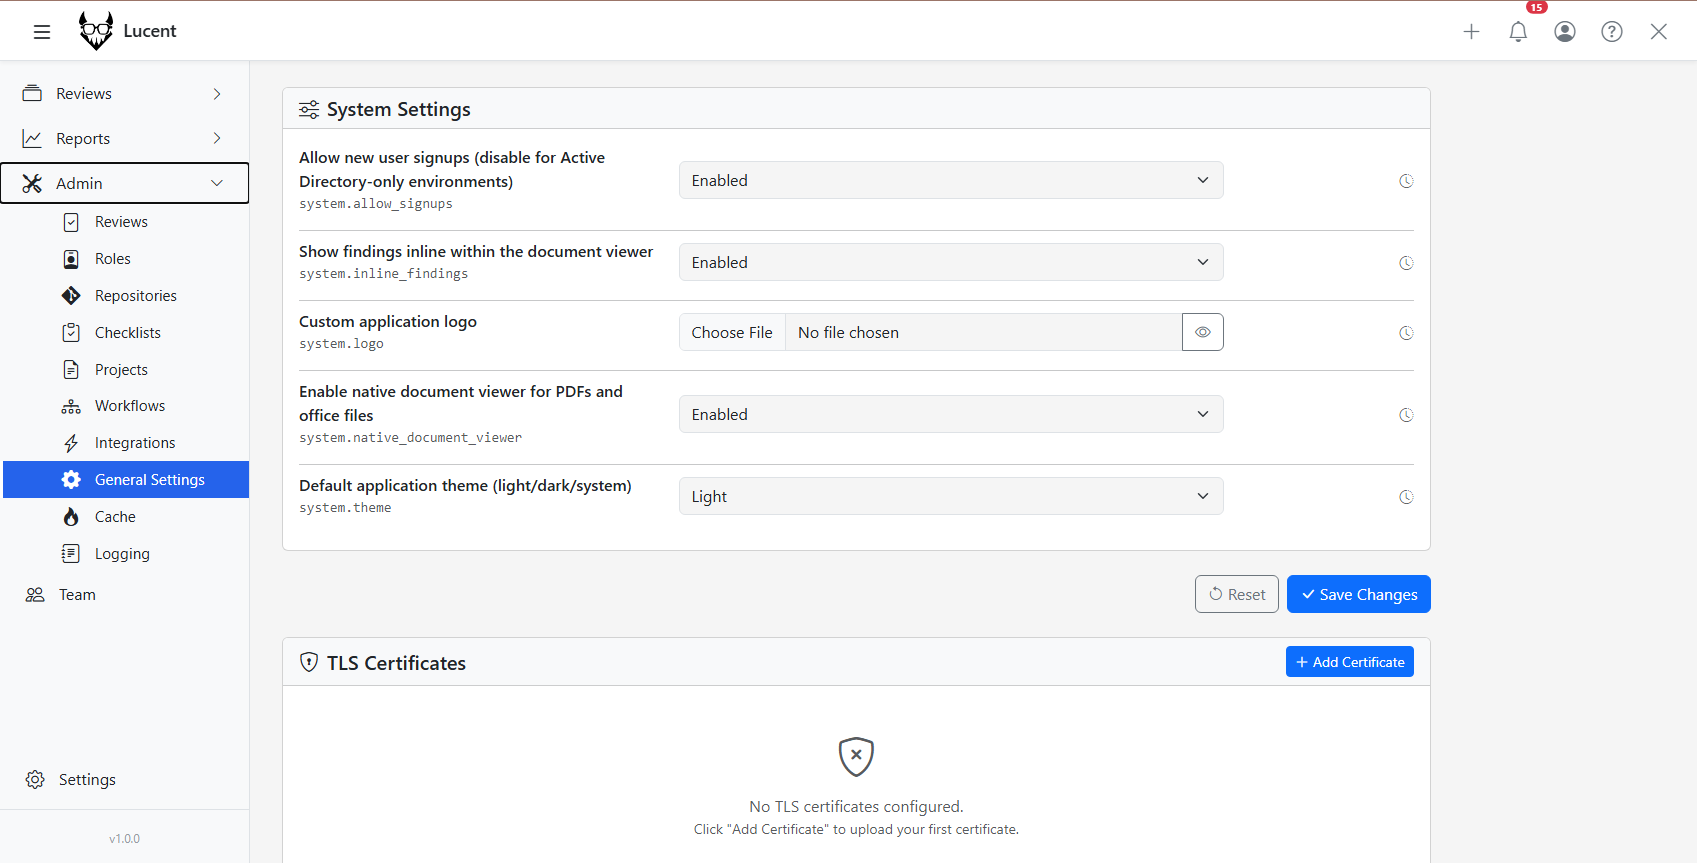The width and height of the screenshot is (1697, 863).
Task: View history for custom logo setting
Action: 1406,333
